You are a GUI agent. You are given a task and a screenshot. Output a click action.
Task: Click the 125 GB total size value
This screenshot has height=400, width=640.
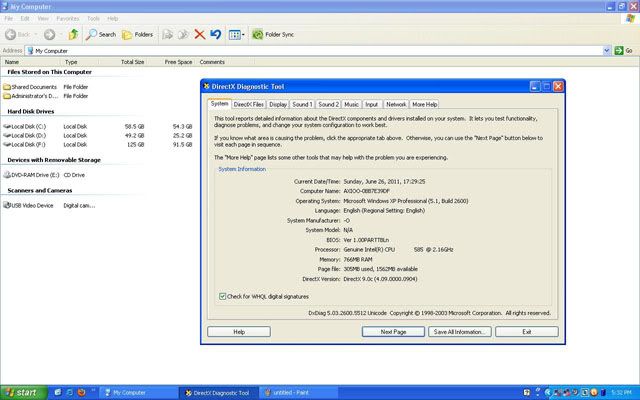click(x=136, y=144)
